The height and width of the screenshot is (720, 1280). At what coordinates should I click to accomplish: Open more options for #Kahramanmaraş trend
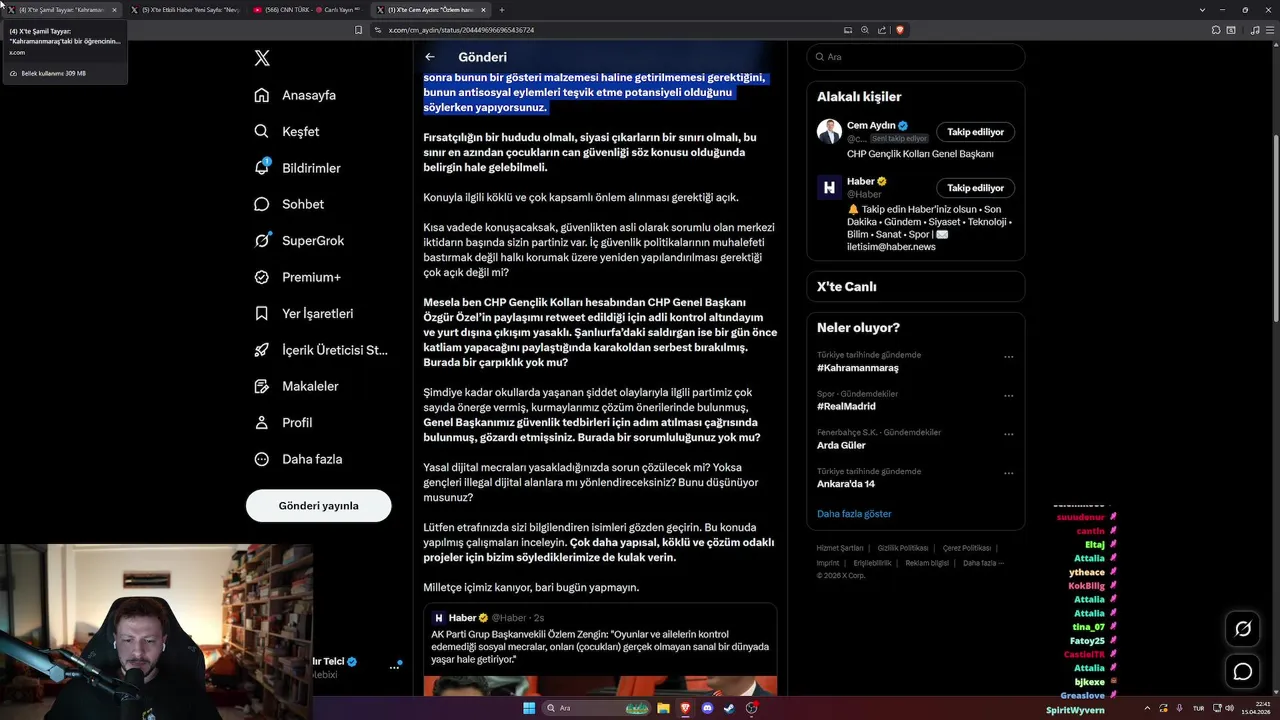(1008, 357)
